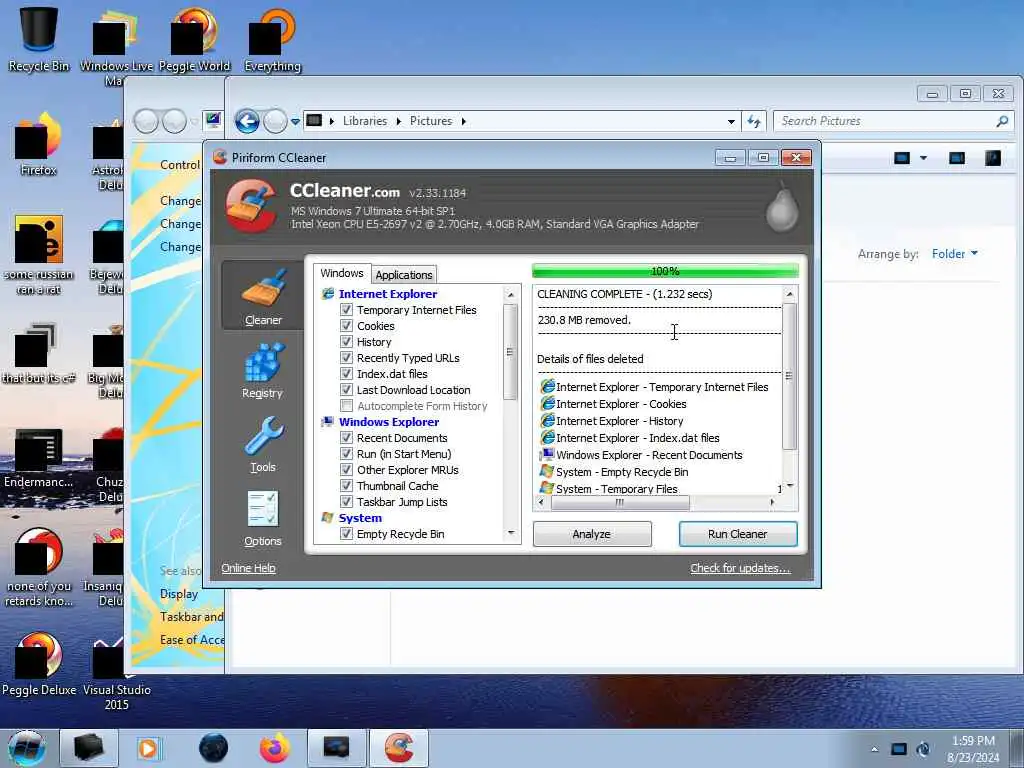
Task: Click the Back arrow in Pictures explorer window
Action: [x=247, y=121]
